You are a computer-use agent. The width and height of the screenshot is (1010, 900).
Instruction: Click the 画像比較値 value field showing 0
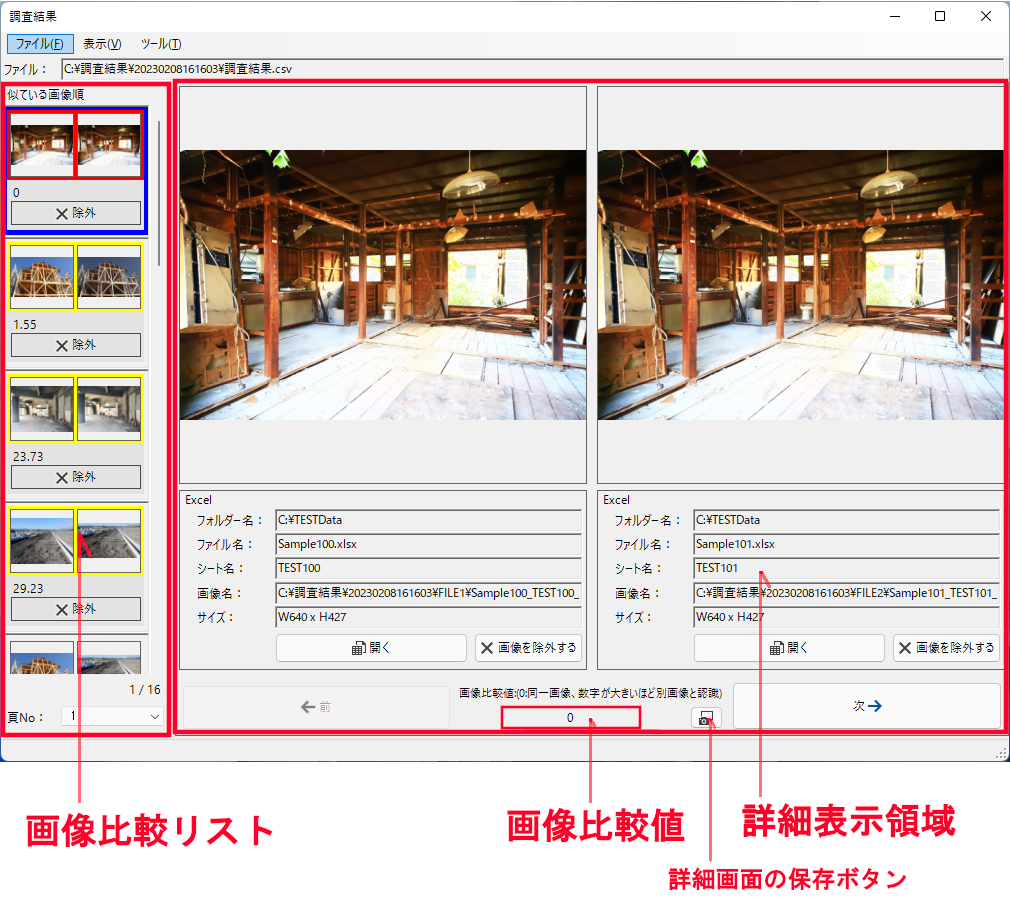pyautogui.click(x=570, y=718)
